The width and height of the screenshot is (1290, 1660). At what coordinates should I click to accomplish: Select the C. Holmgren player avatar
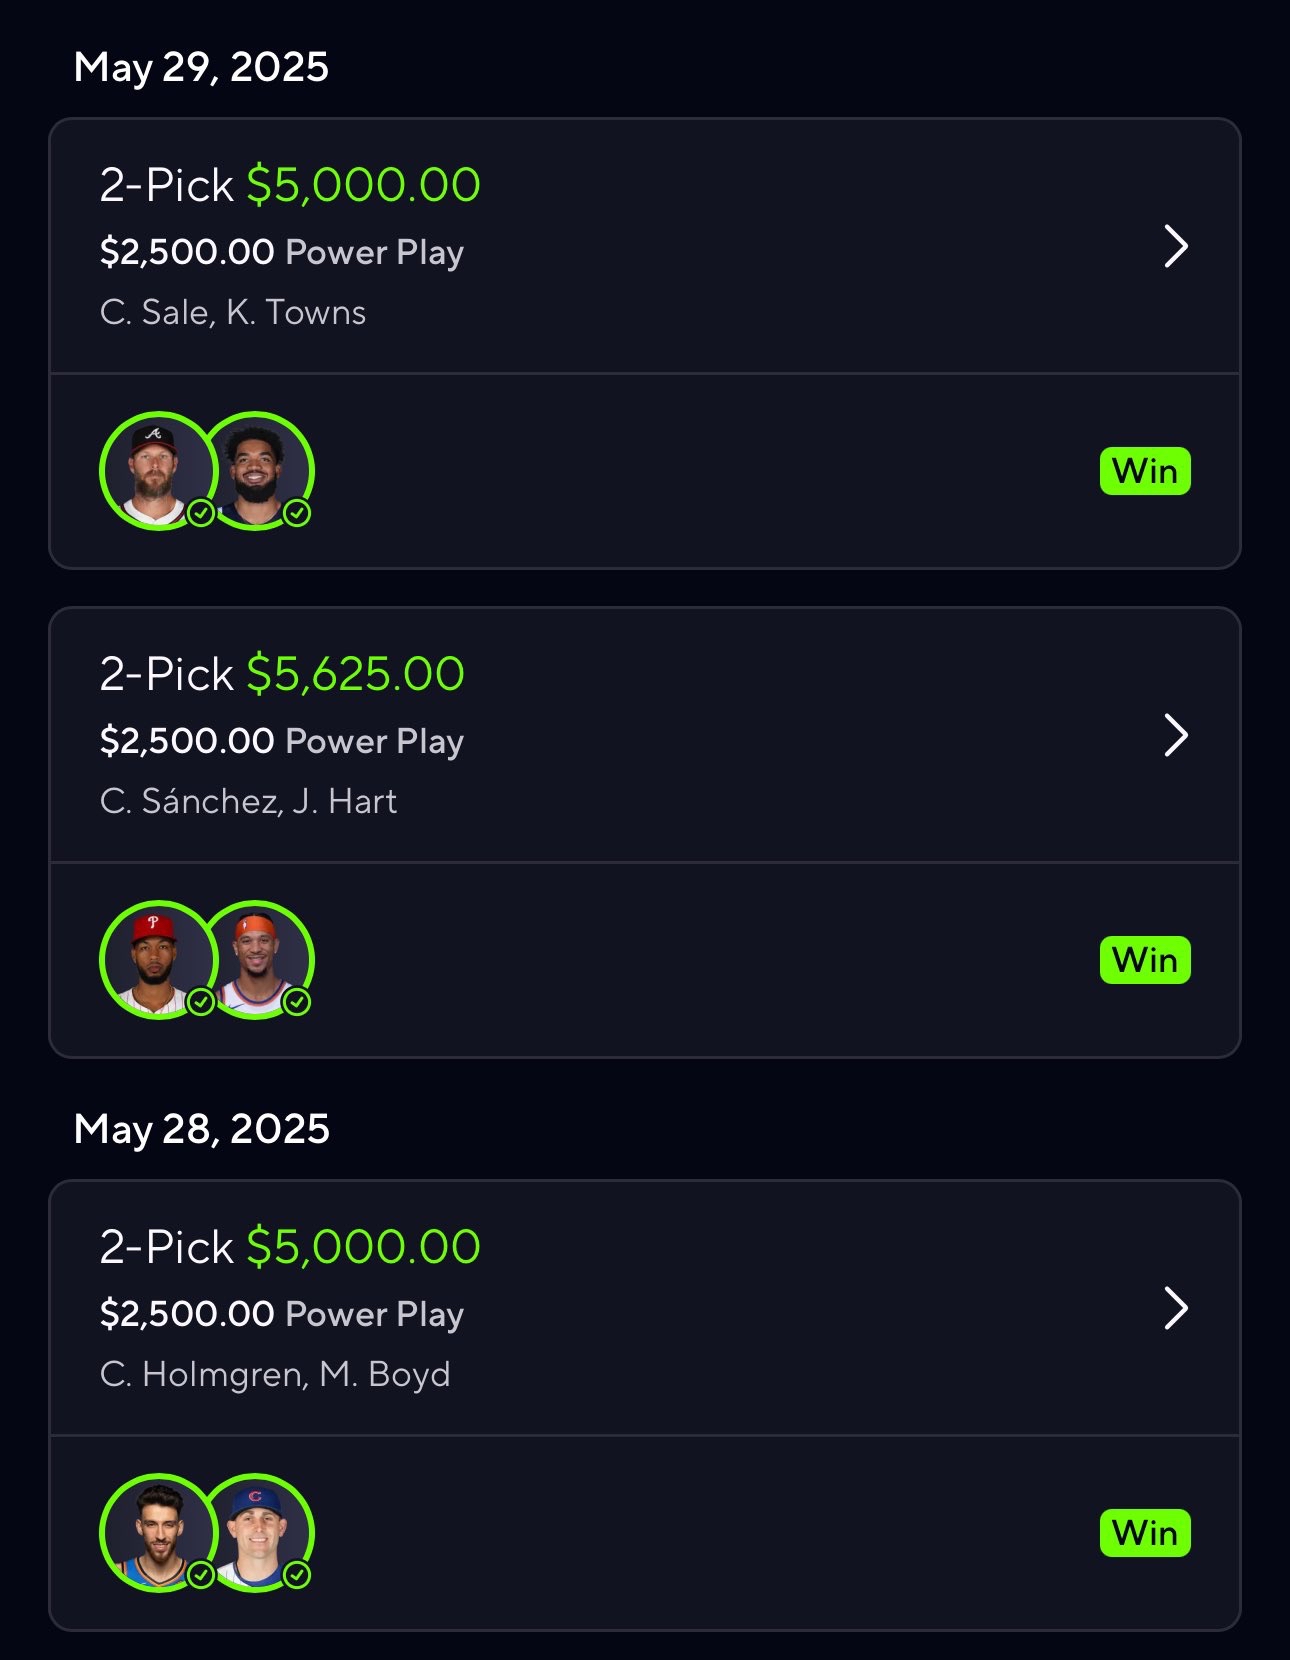click(x=158, y=1532)
